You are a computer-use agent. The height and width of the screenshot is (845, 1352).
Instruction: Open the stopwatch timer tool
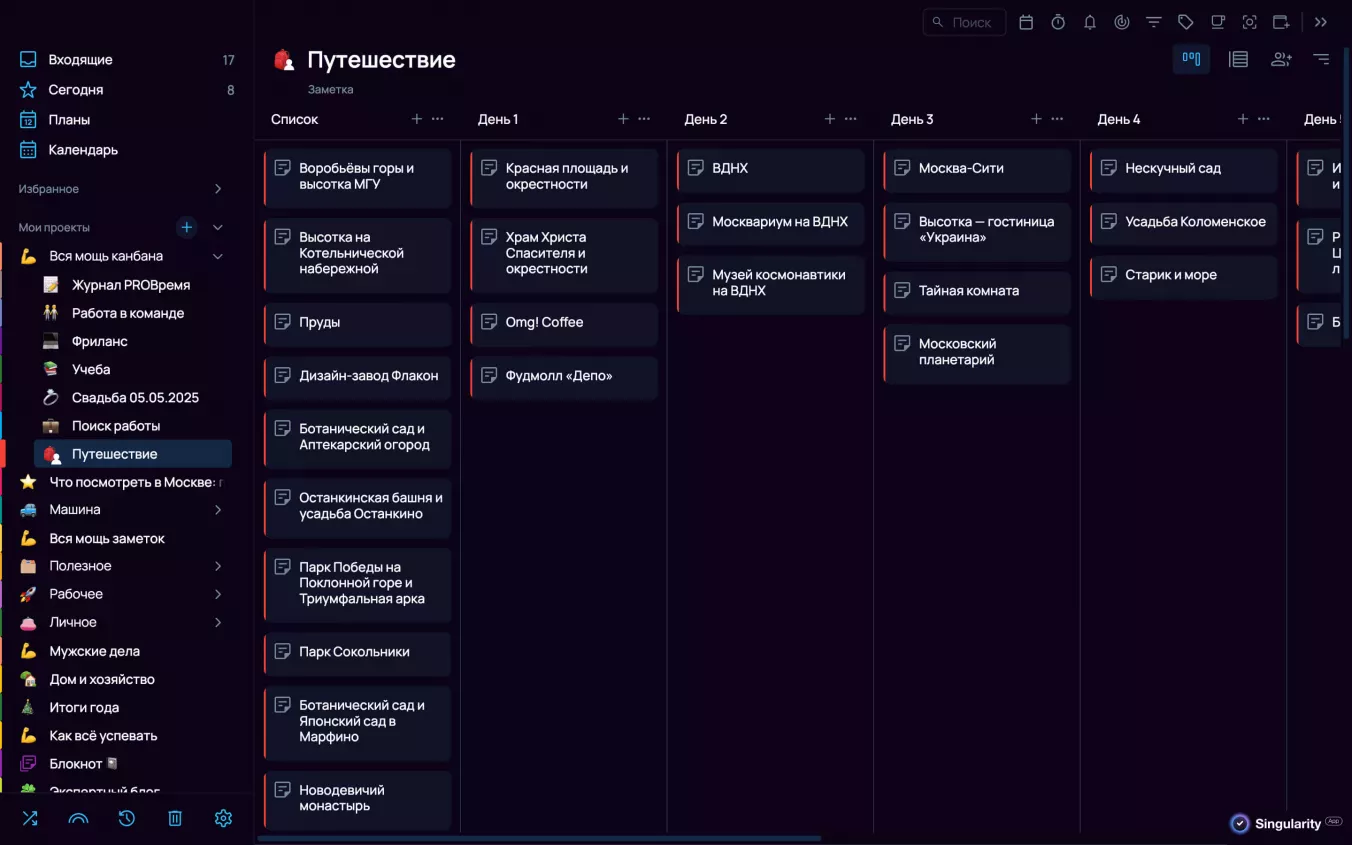(x=1058, y=22)
